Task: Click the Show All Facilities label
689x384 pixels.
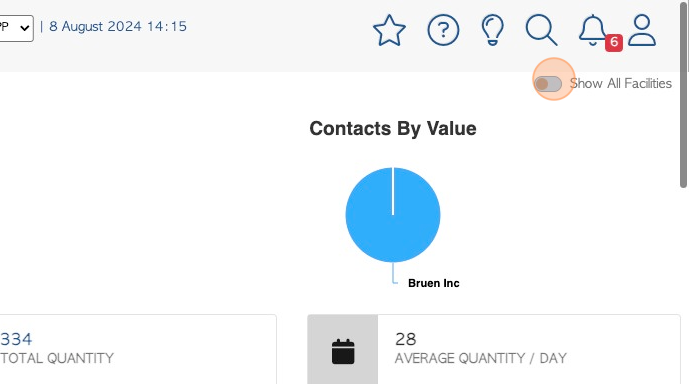Action: pos(620,83)
